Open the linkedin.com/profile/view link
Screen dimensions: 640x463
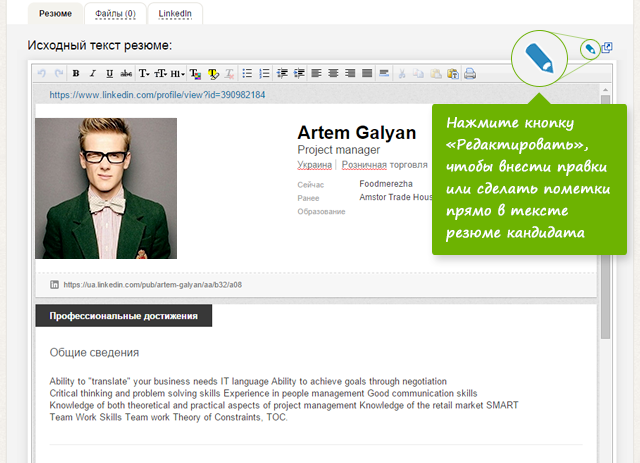(157, 94)
